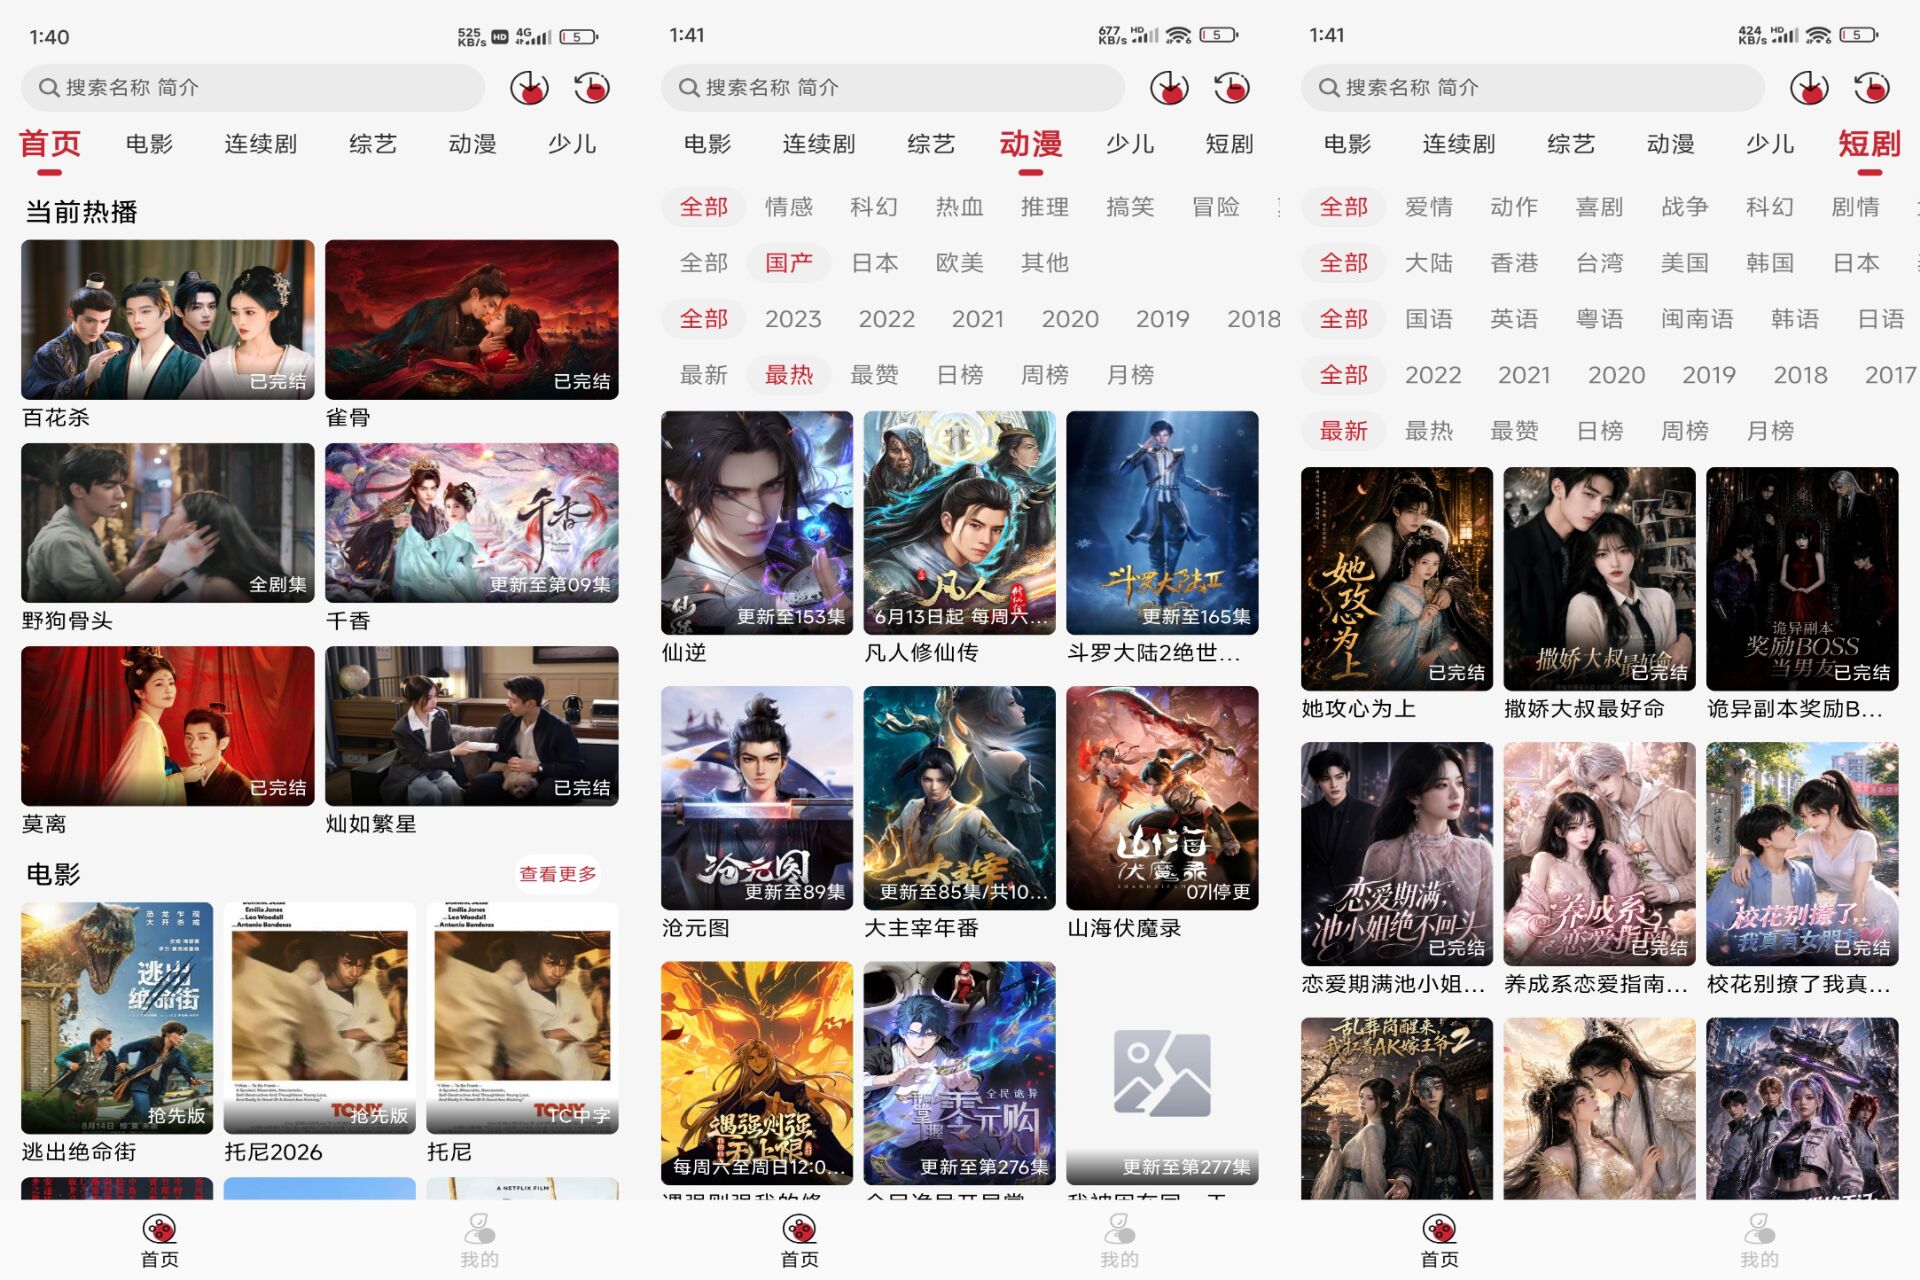The height and width of the screenshot is (1280, 1920).
Task: Tap bottom 首页 icon on the 短剧 screen
Action: coord(1439,1229)
